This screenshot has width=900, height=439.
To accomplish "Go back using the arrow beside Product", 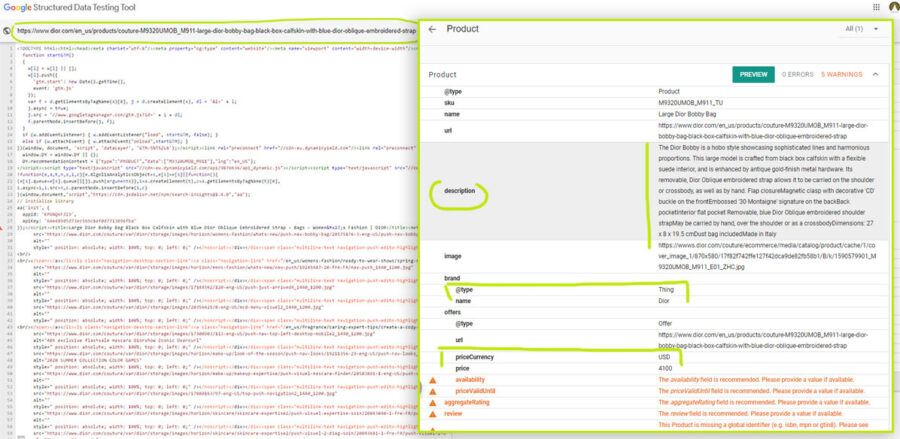I will pyautogui.click(x=432, y=29).
